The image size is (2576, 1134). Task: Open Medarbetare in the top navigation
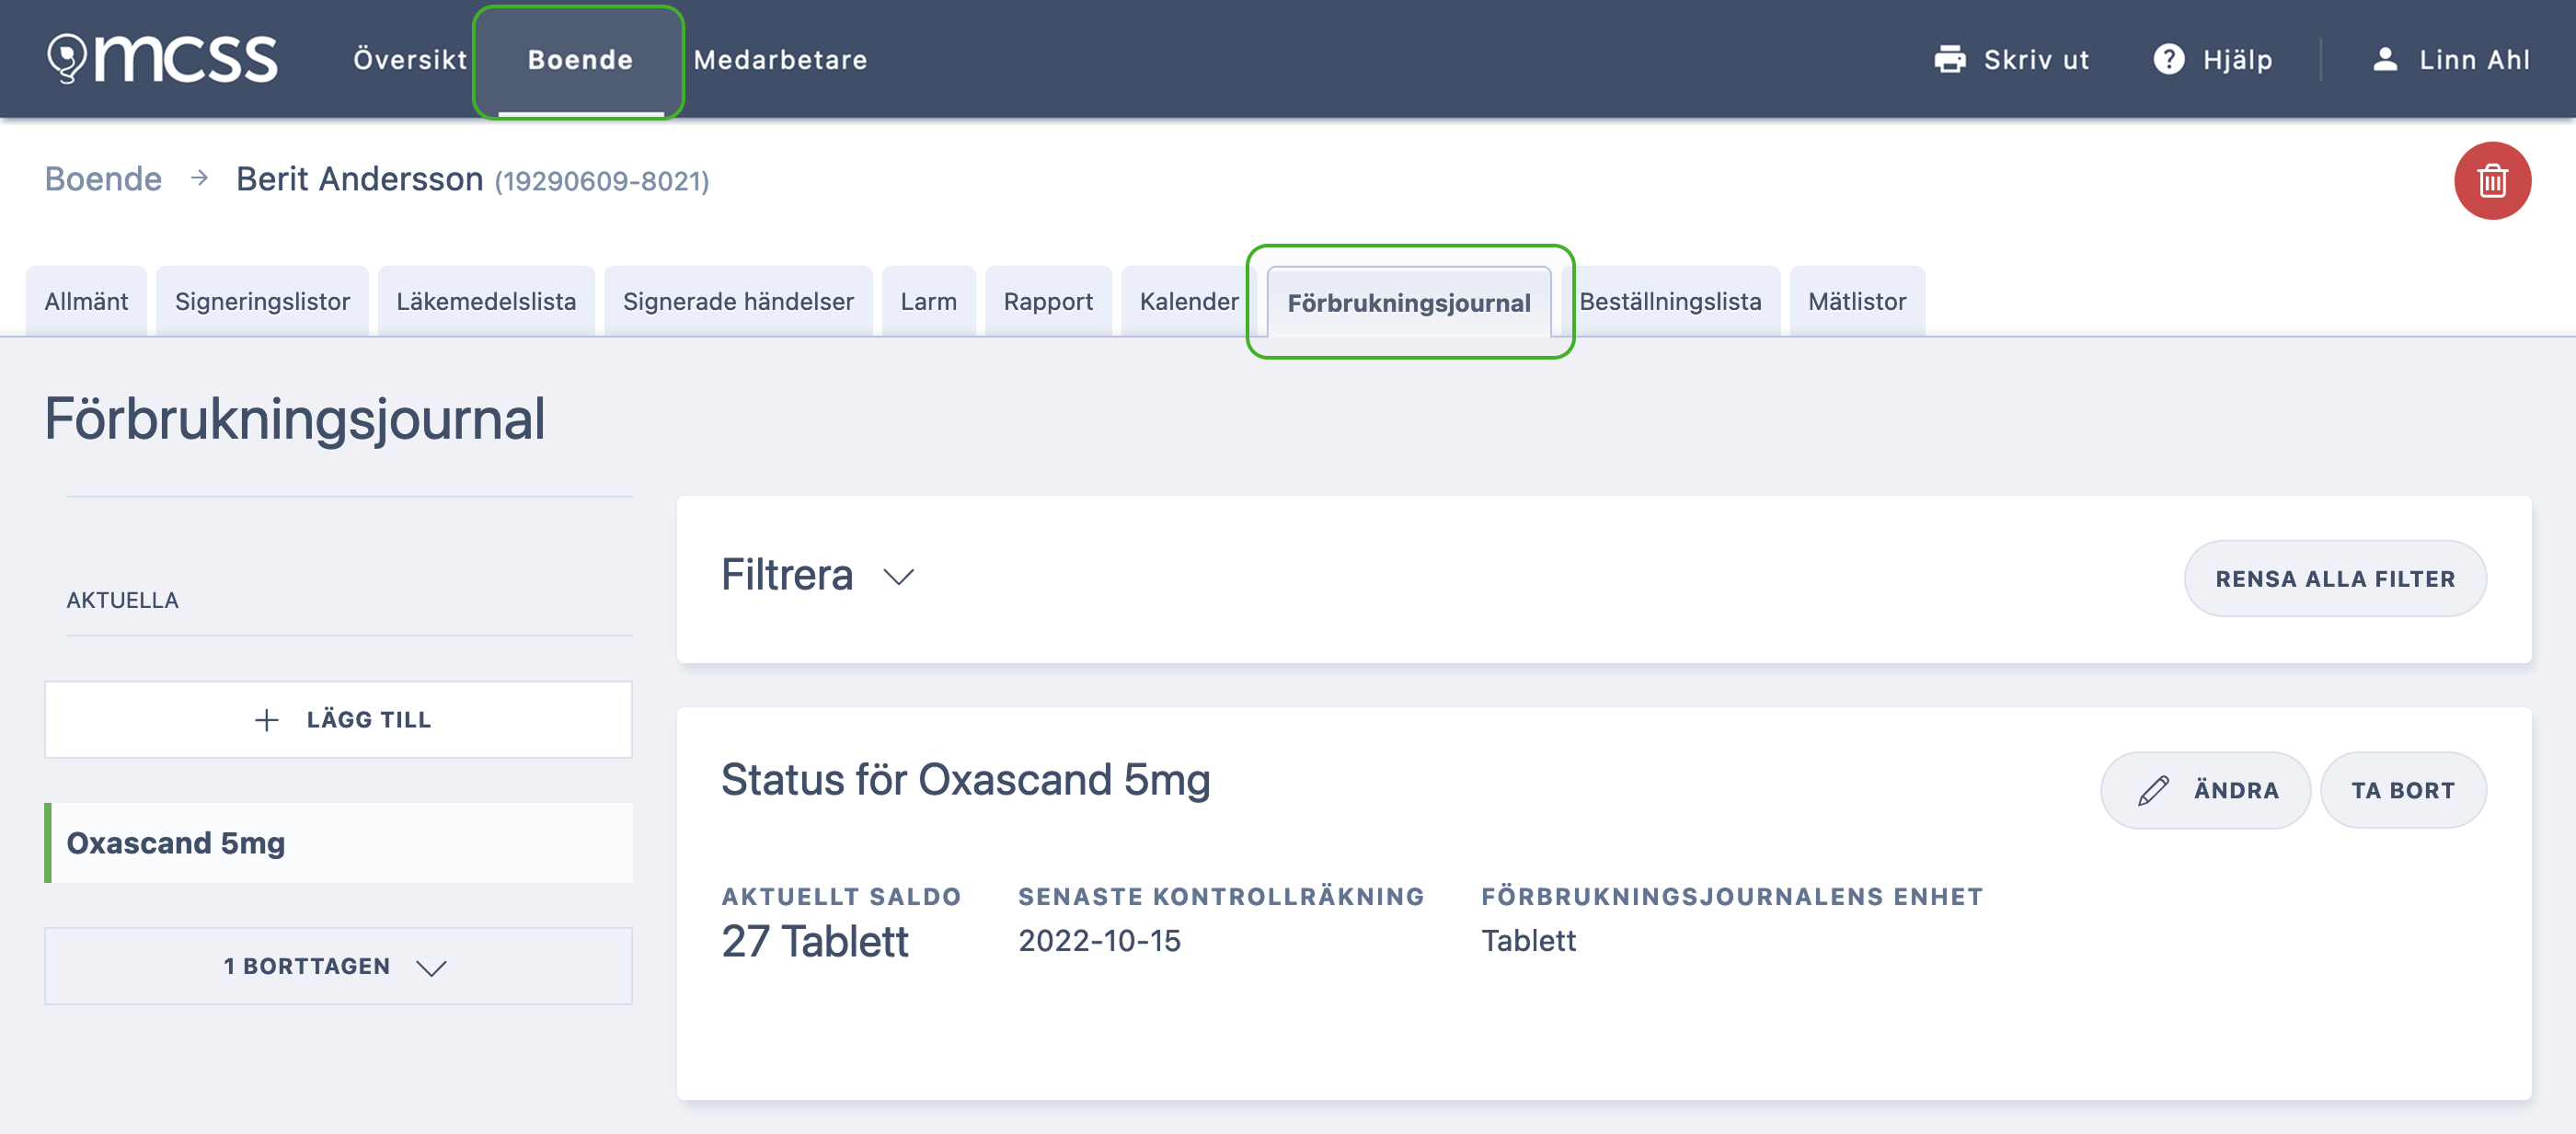point(780,59)
